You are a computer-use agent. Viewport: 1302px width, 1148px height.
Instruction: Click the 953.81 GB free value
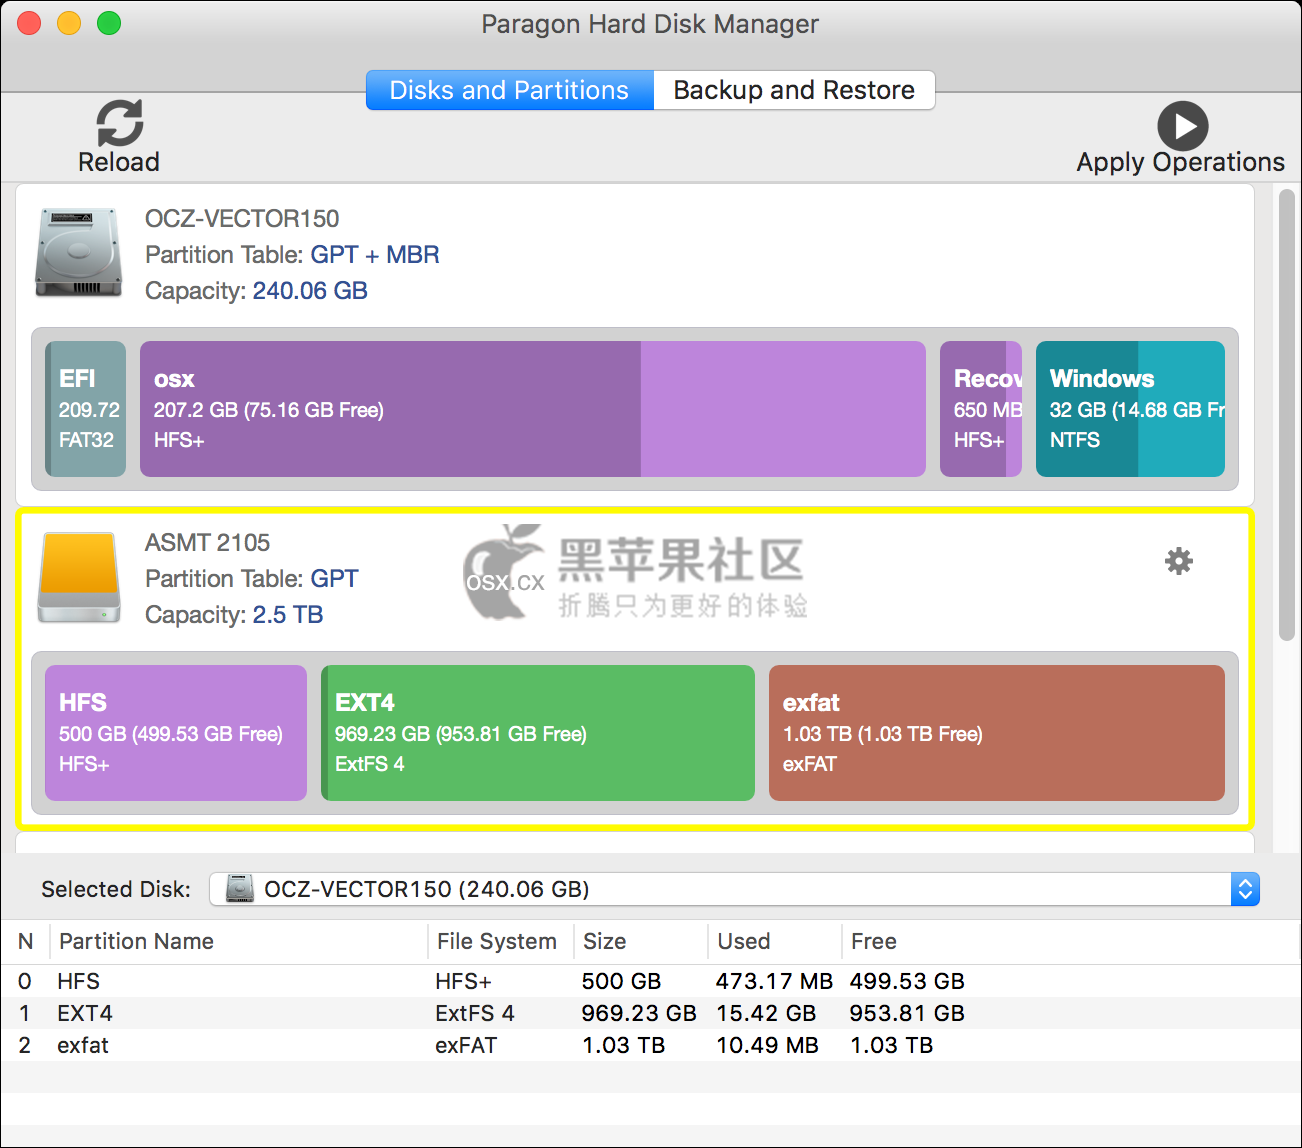tap(907, 1013)
